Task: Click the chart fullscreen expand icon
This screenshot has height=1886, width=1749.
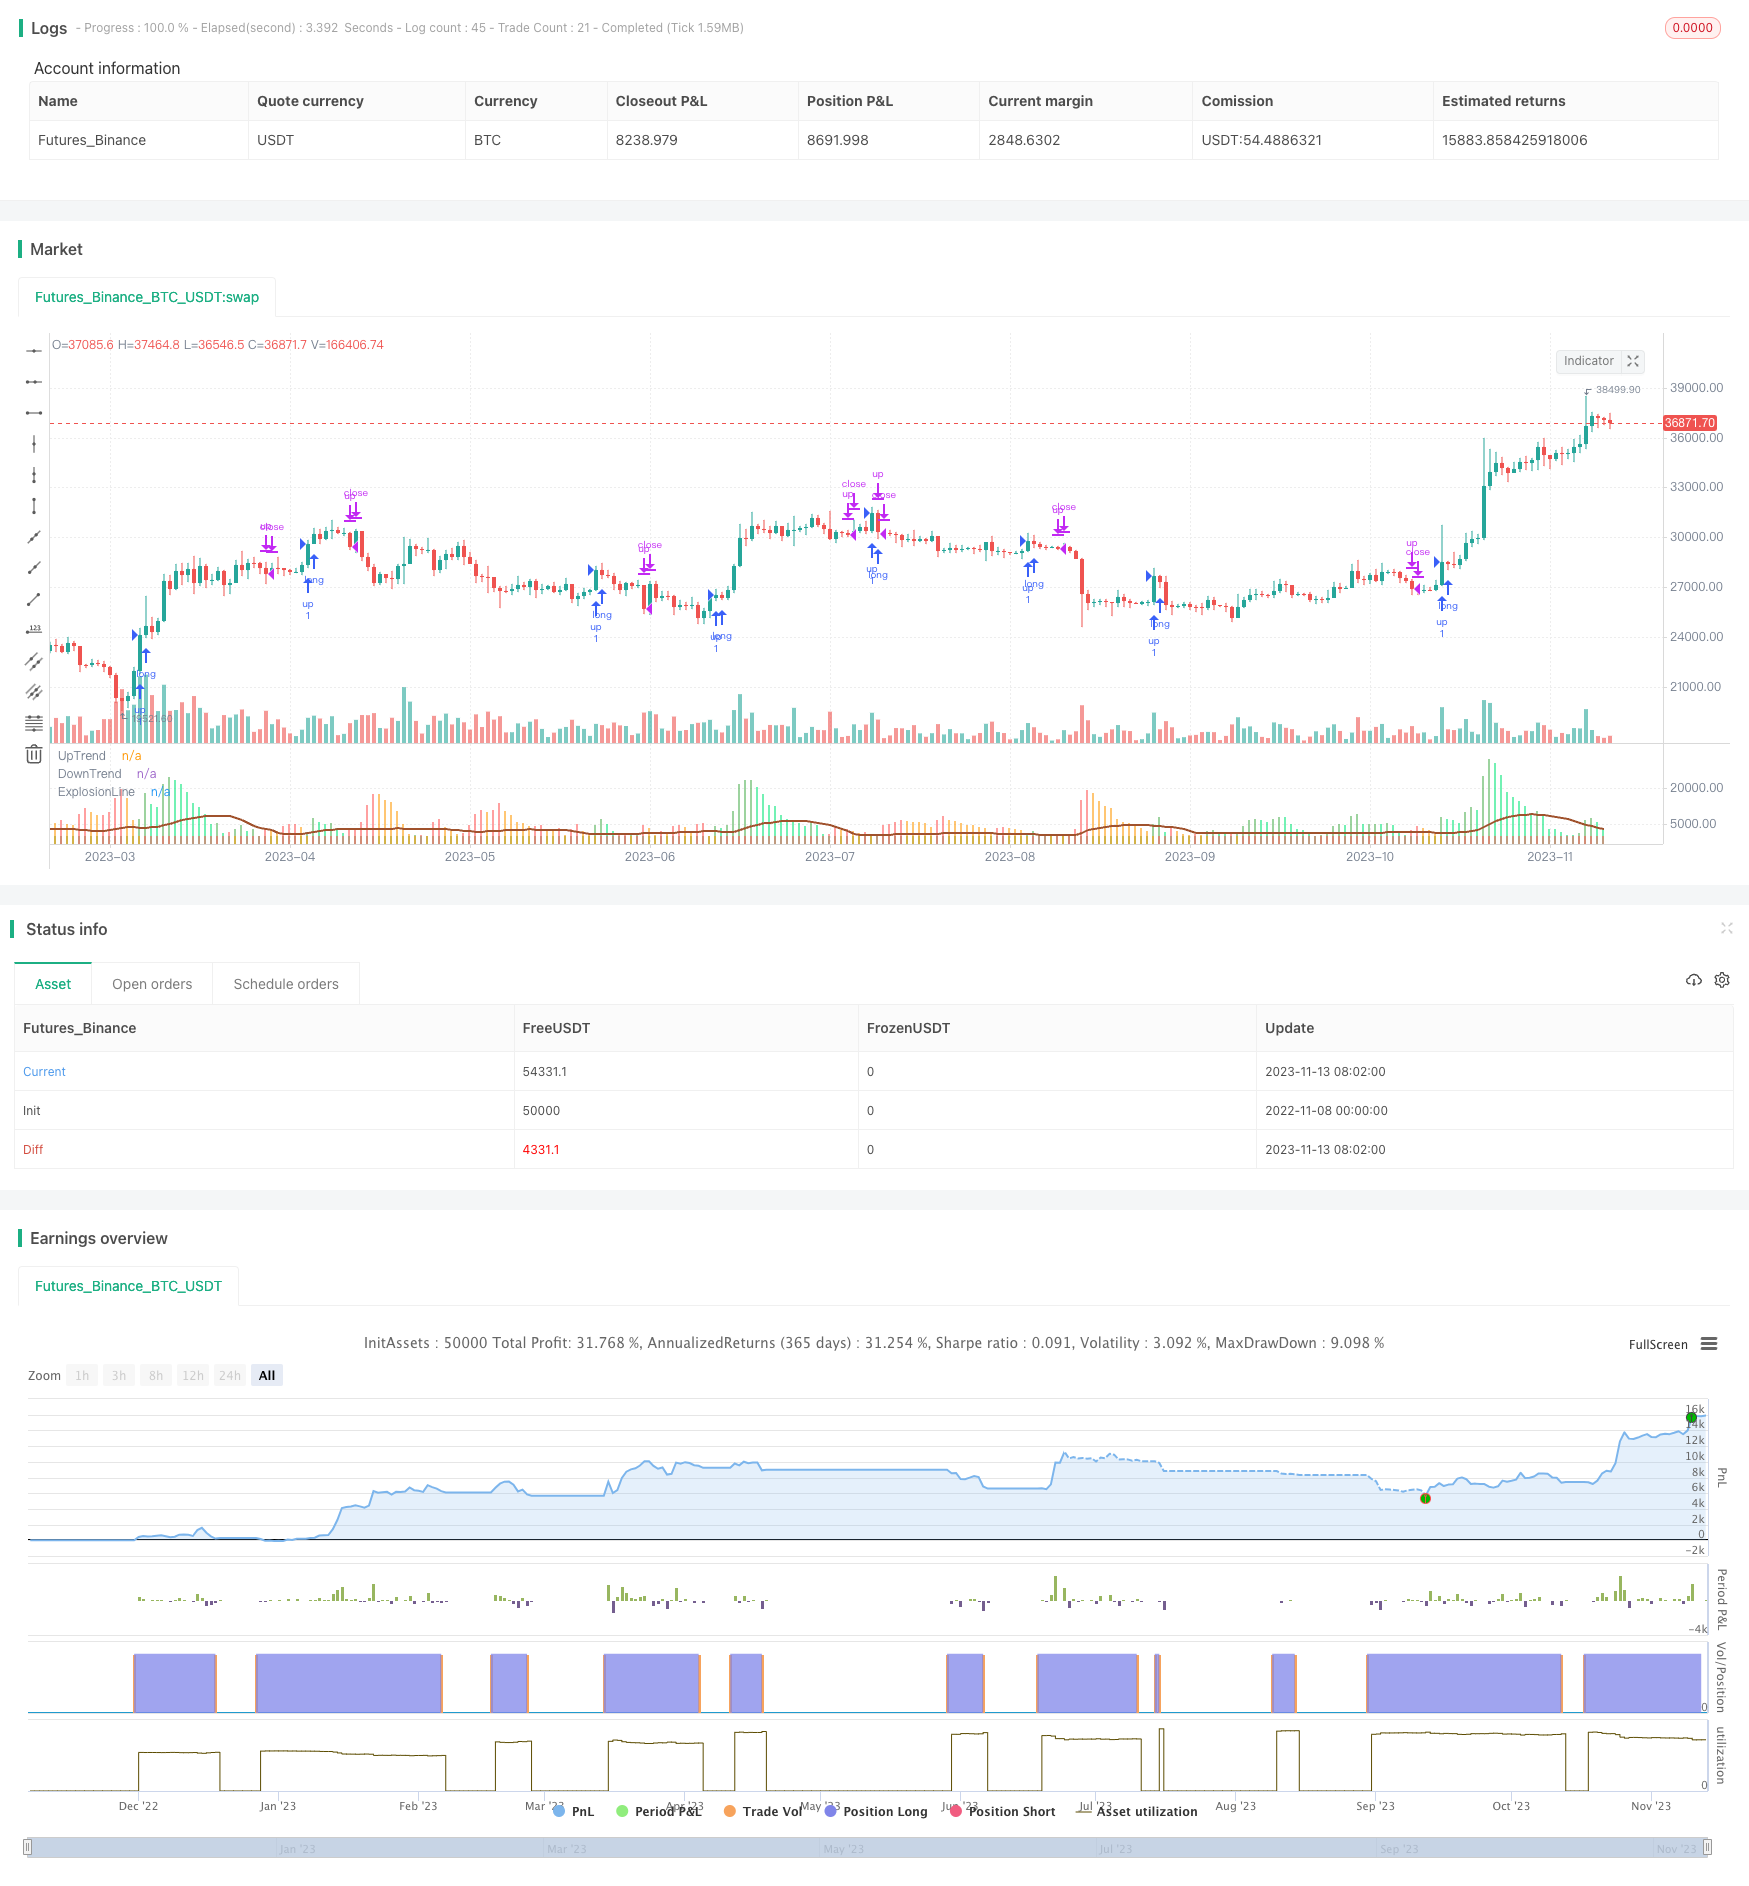Action: pyautogui.click(x=1633, y=361)
